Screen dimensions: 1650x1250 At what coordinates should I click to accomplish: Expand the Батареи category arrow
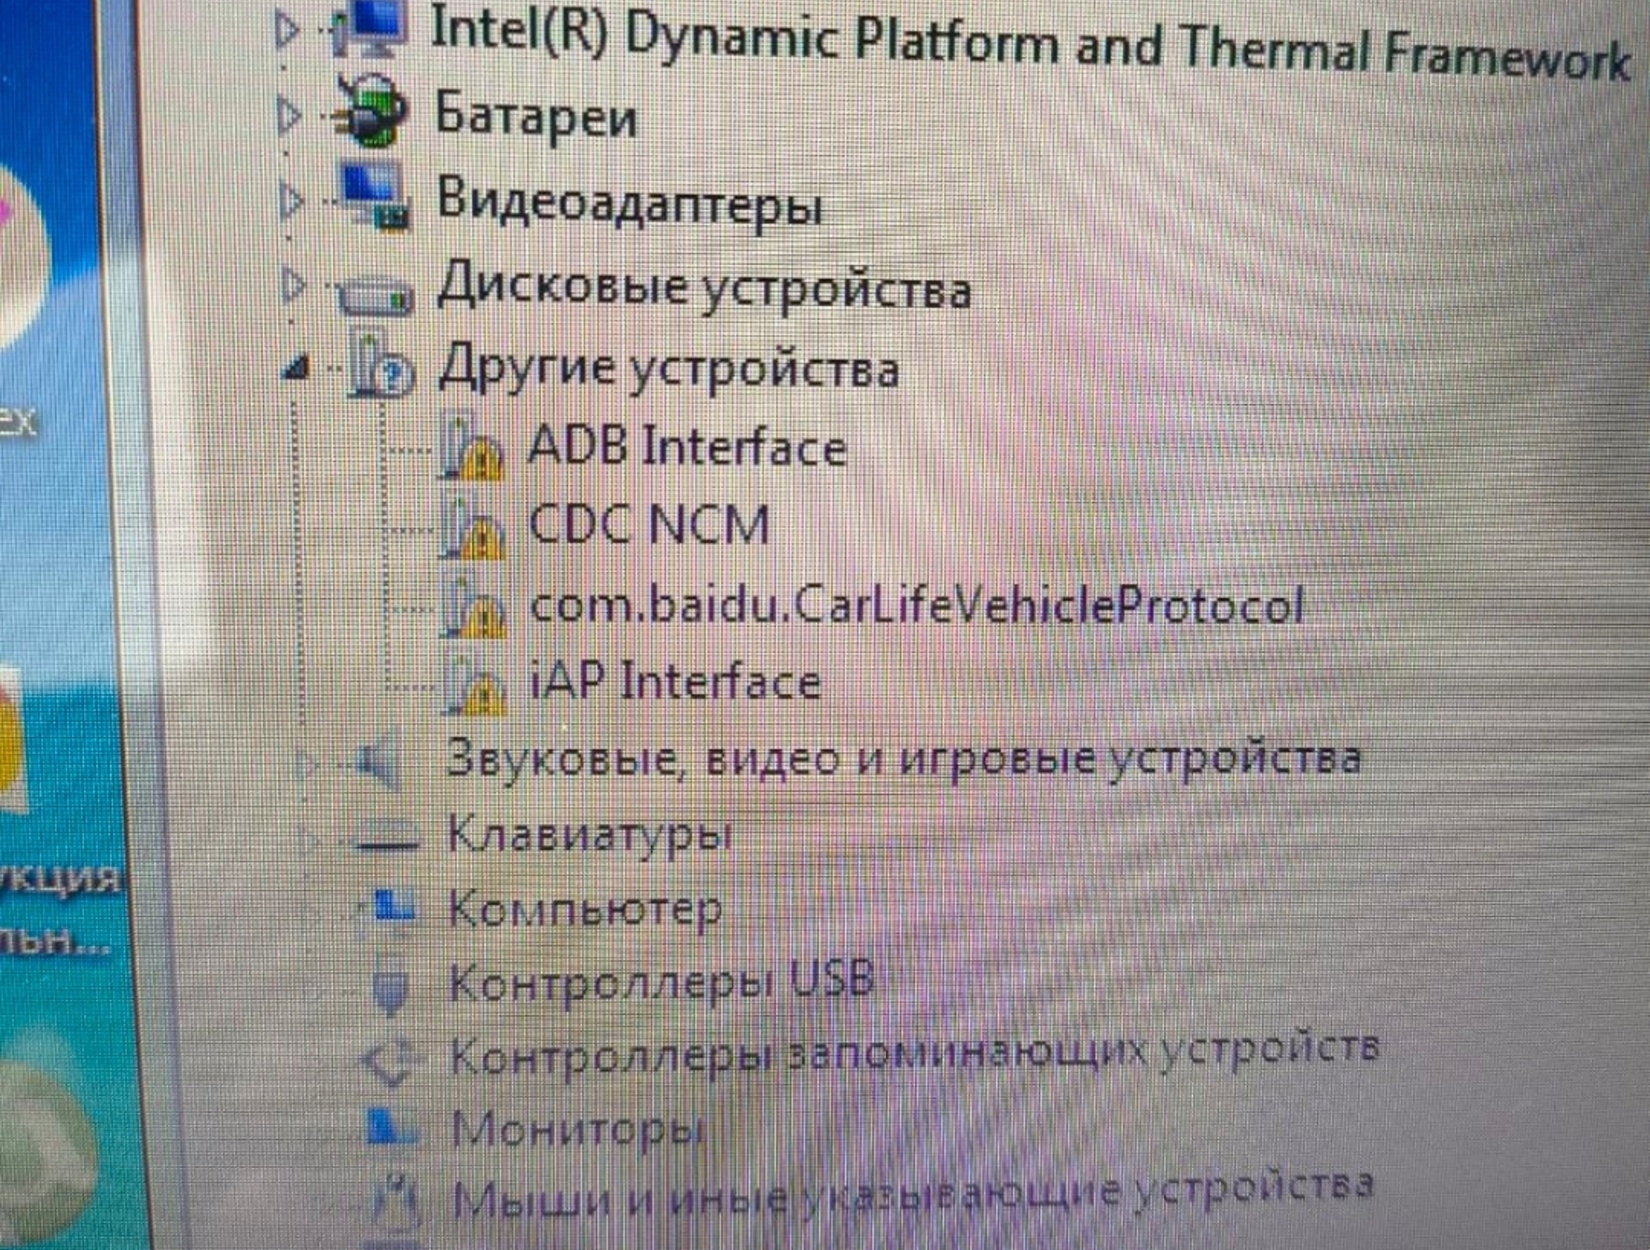[x=288, y=116]
